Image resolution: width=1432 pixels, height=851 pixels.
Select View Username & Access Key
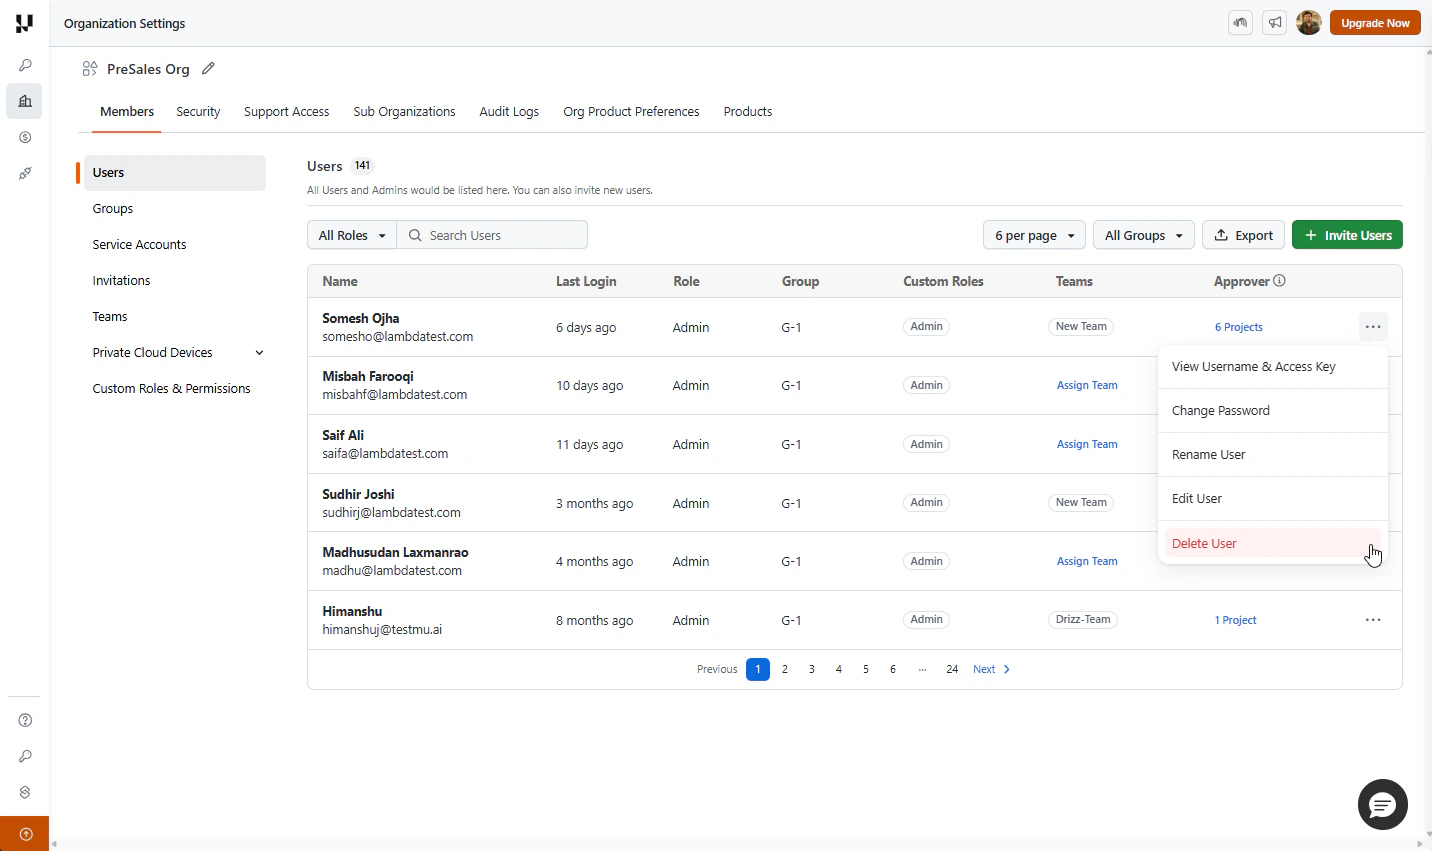(x=1272, y=367)
